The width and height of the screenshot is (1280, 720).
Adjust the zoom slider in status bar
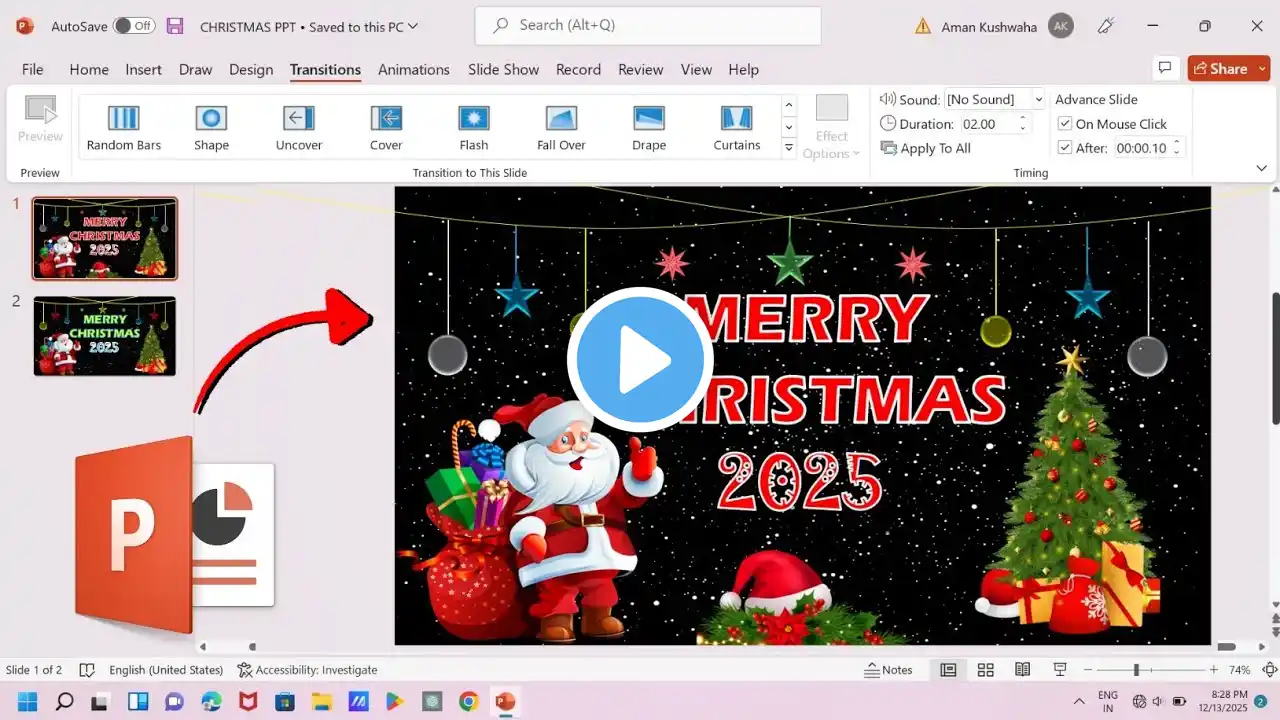coord(1136,670)
